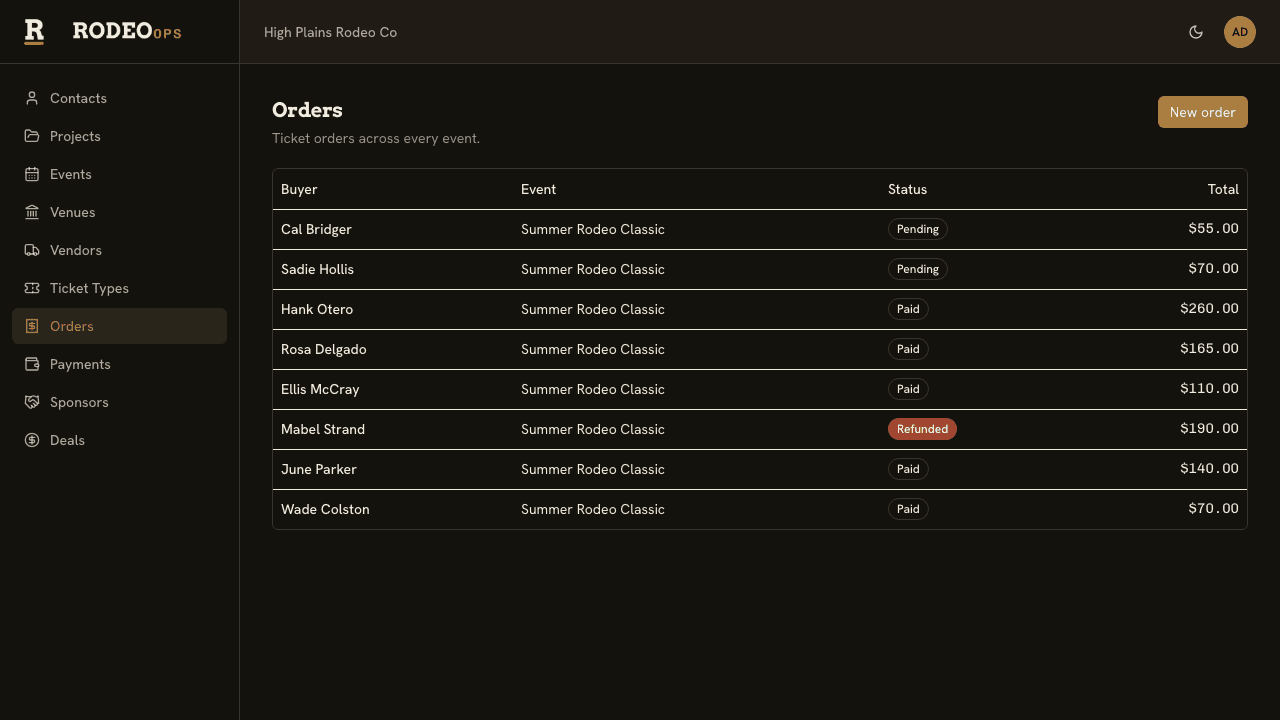Click the $190.00 total
Viewport: 1280px width, 720px height.
point(1209,429)
